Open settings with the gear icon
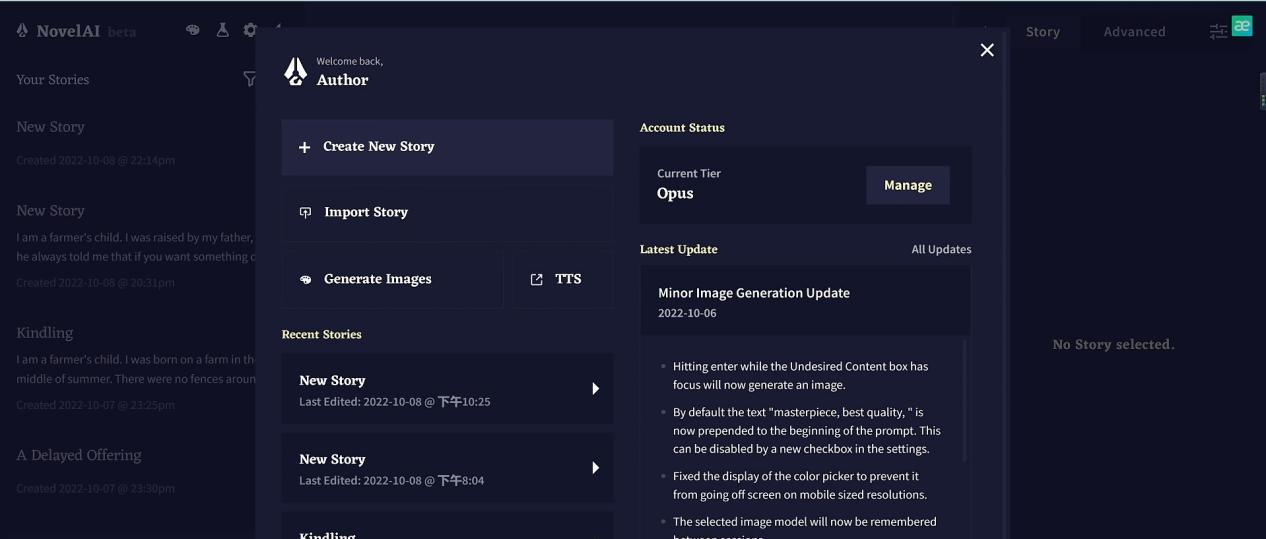1266x539 pixels. (249, 30)
